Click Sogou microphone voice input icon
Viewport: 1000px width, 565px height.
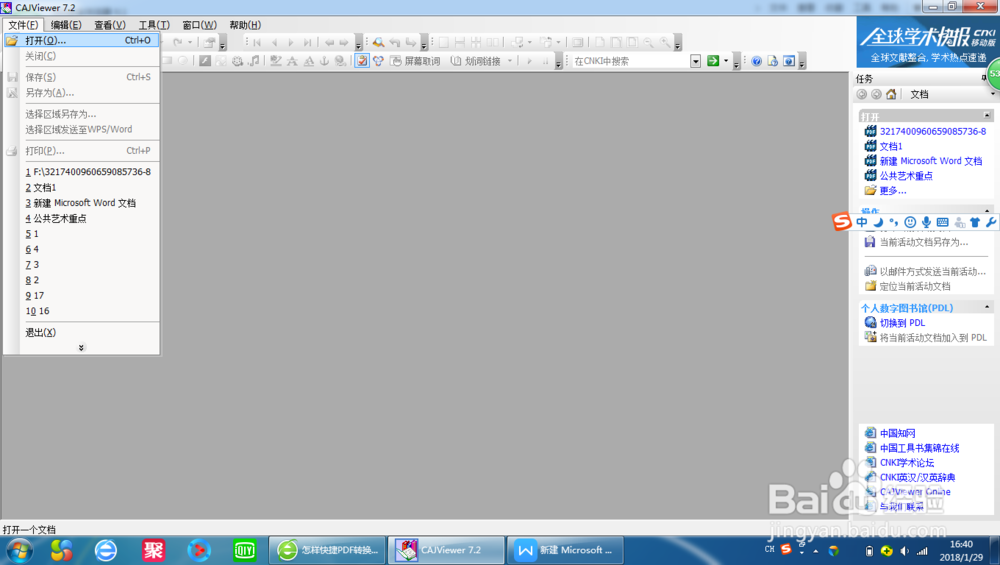click(926, 222)
